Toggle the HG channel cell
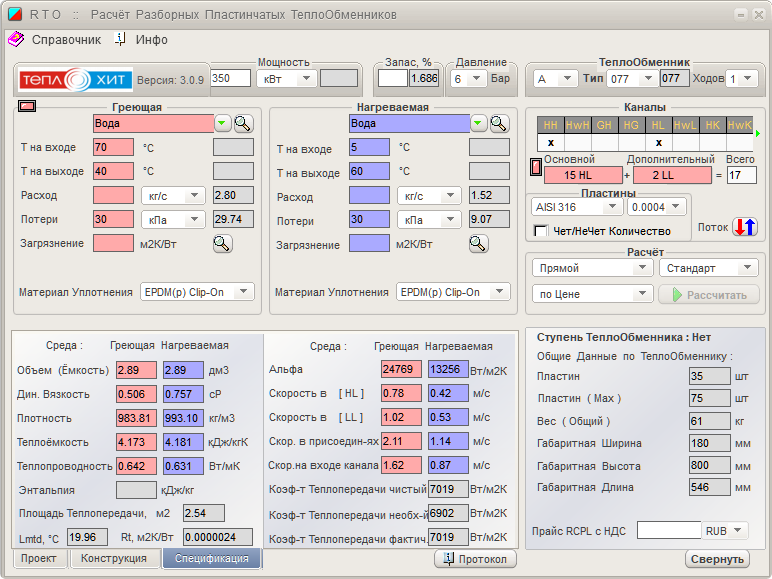772x579 pixels. click(x=632, y=142)
